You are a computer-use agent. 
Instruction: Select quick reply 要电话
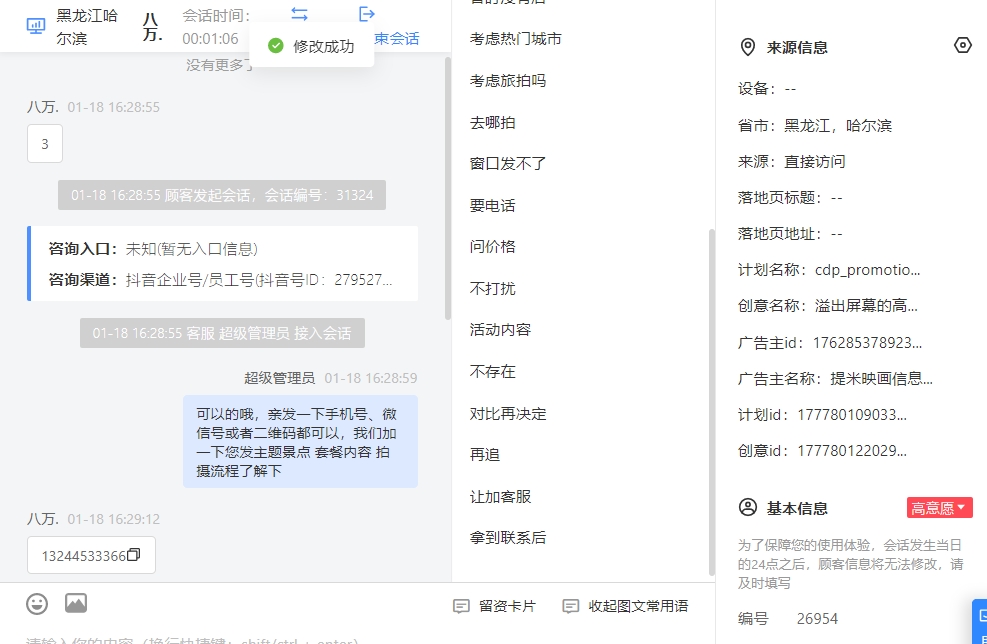coord(492,205)
